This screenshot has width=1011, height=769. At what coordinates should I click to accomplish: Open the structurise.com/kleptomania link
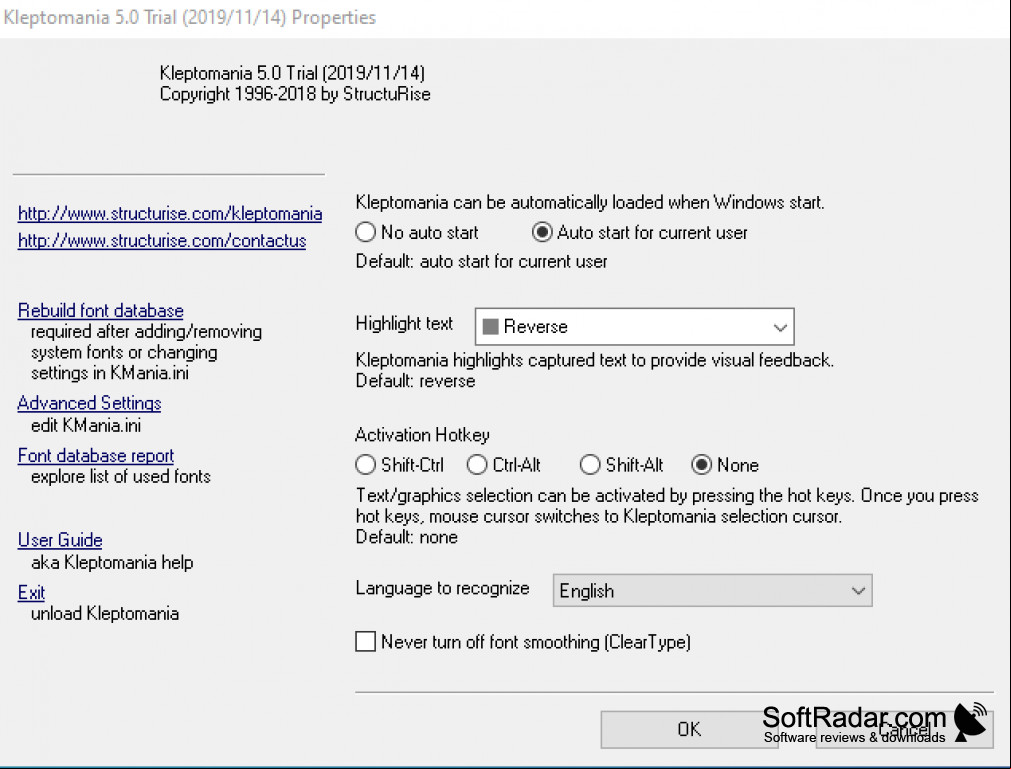[x=170, y=213]
